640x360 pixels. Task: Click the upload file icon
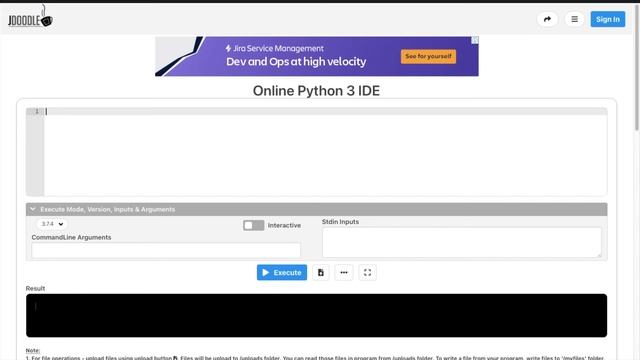[320, 272]
